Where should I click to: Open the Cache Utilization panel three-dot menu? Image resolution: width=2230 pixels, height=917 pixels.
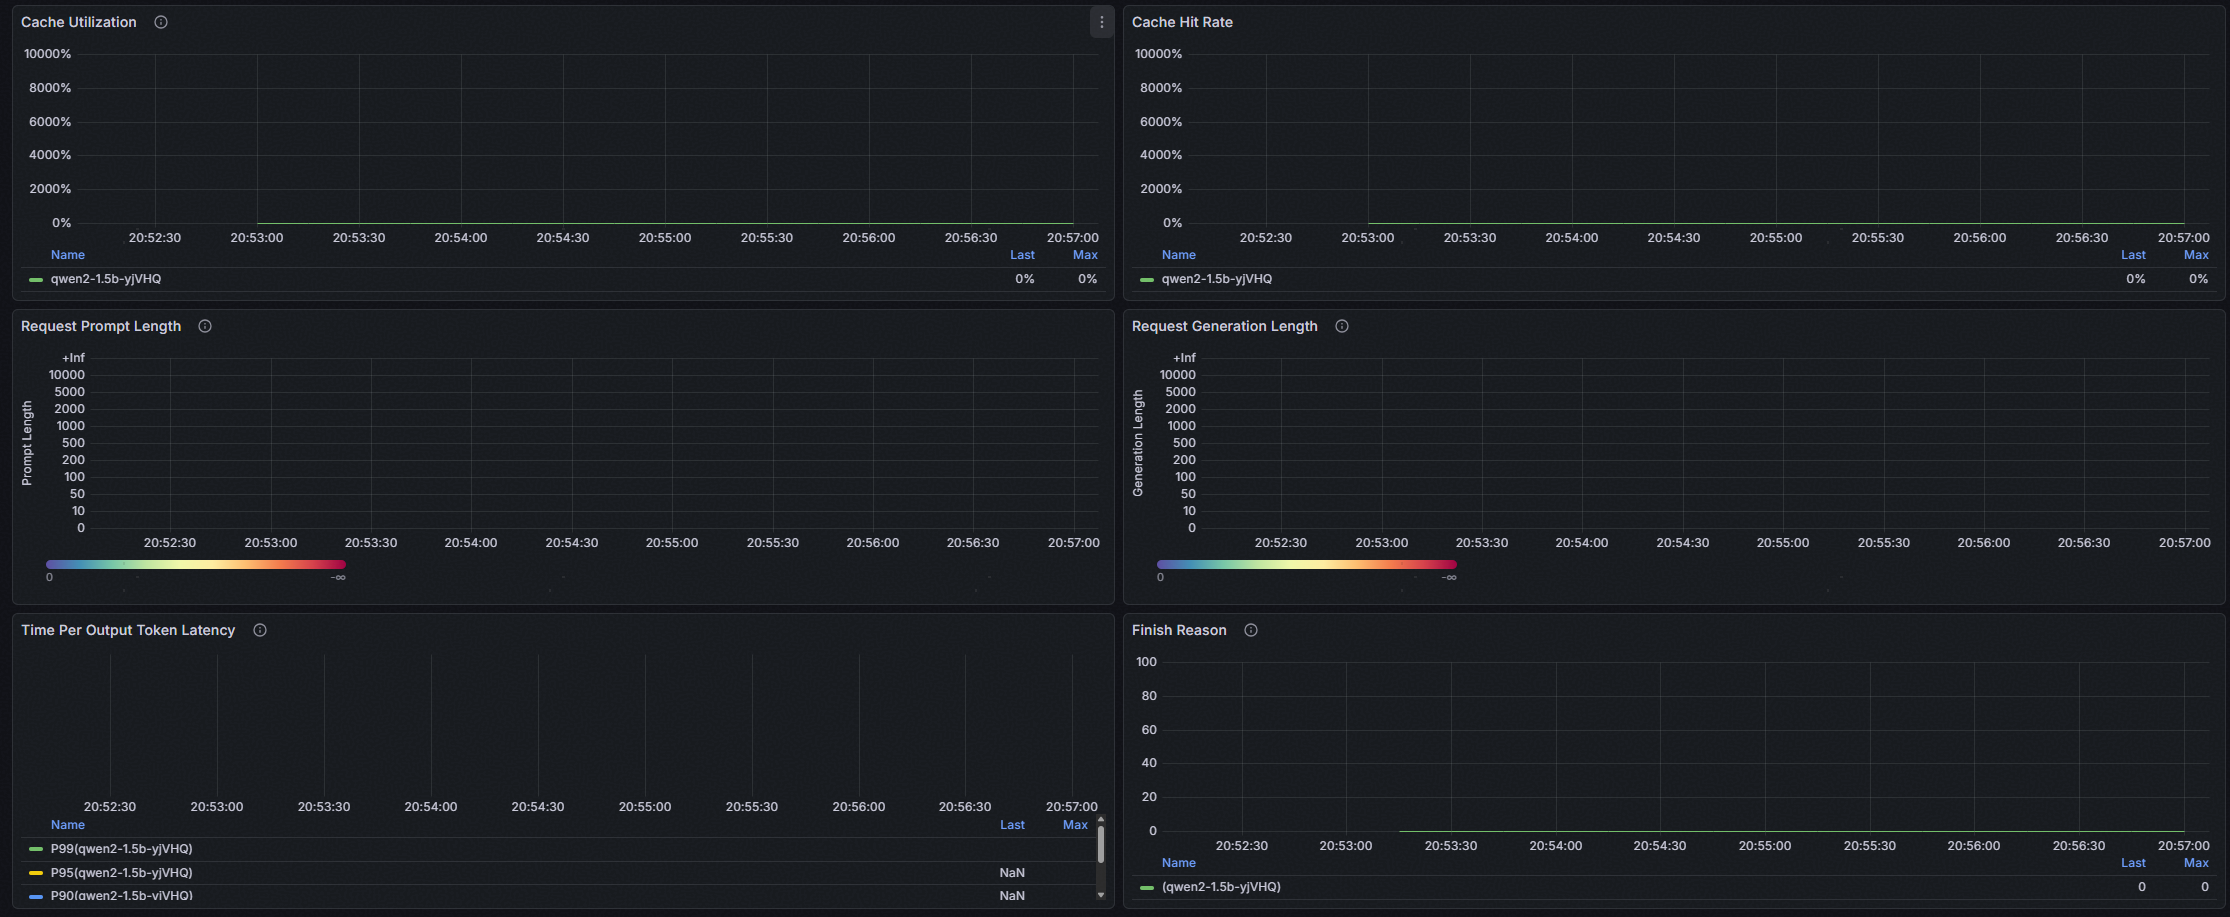point(1101,22)
